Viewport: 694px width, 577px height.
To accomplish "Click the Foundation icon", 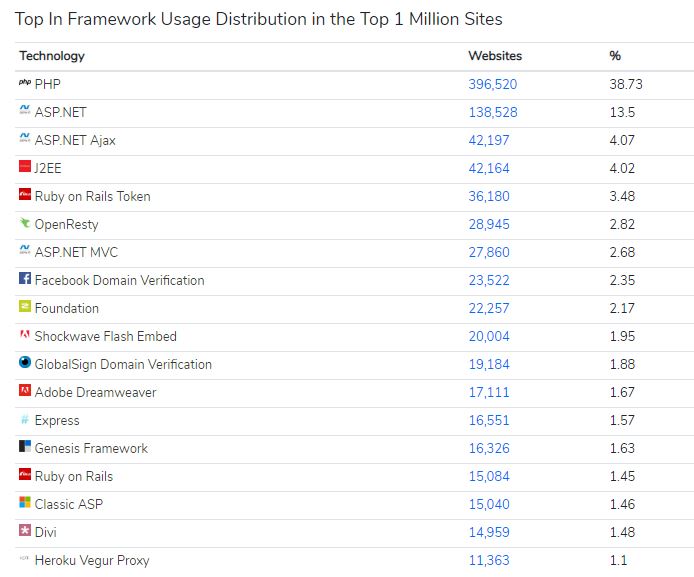I will (25, 308).
